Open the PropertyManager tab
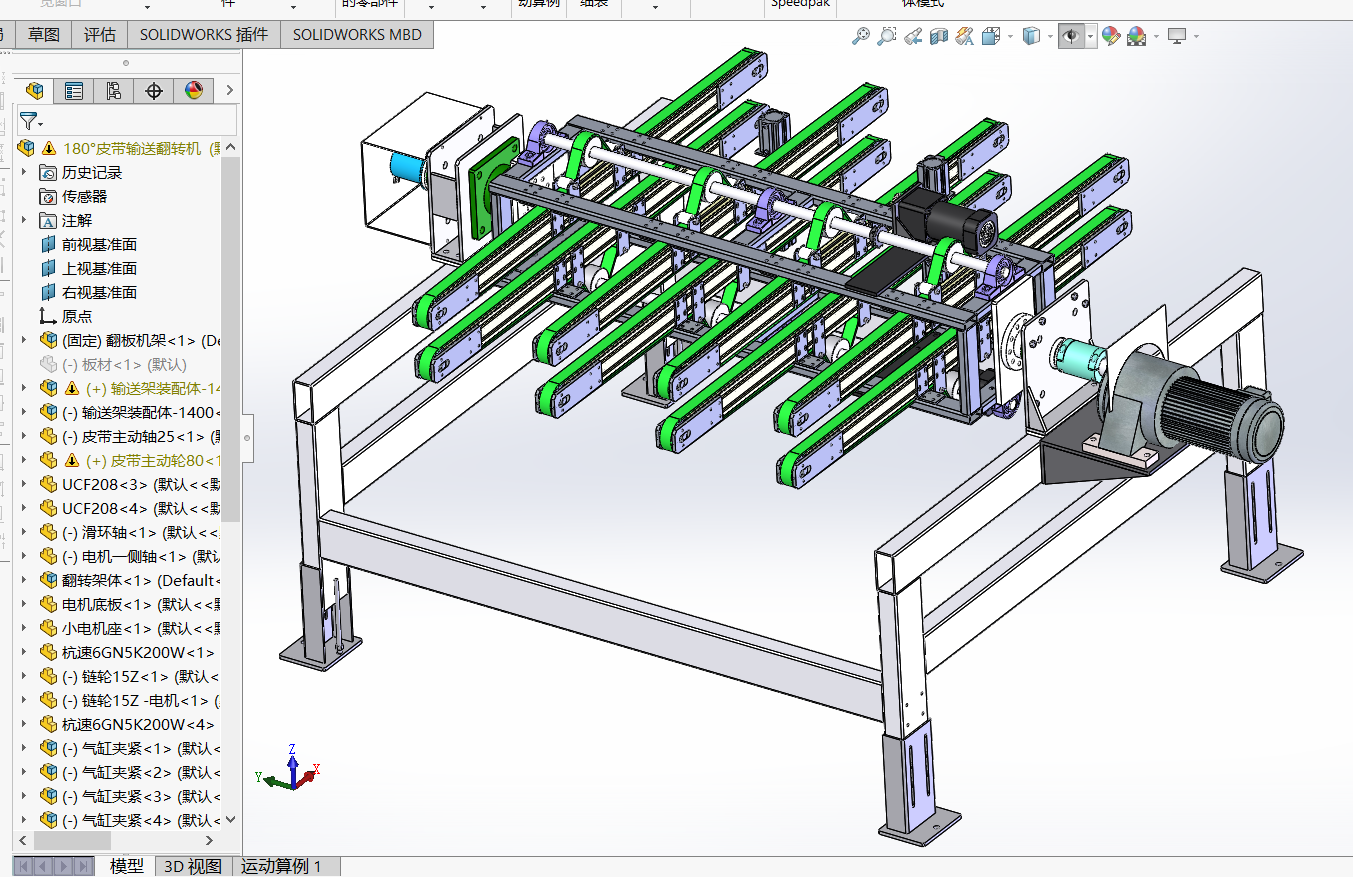The width and height of the screenshot is (1353, 877). 74,91
